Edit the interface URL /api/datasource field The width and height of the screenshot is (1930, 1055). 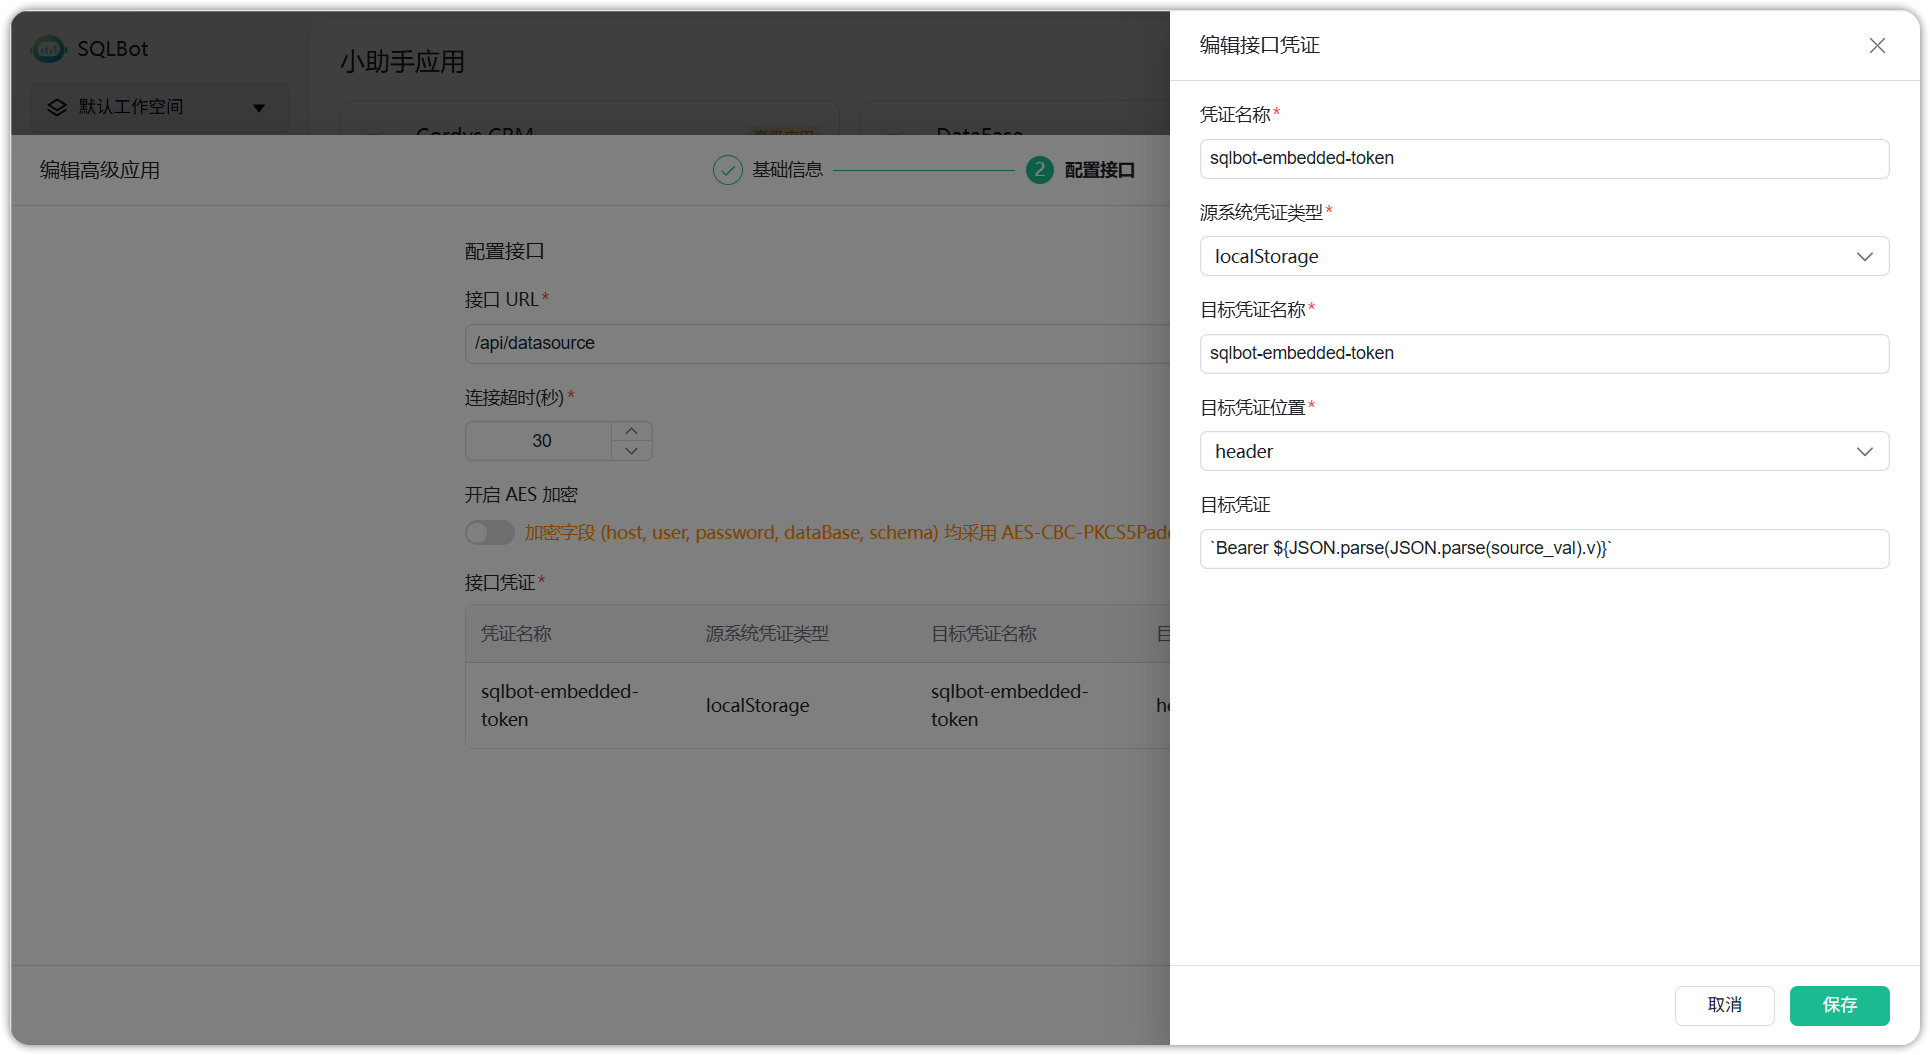817,344
